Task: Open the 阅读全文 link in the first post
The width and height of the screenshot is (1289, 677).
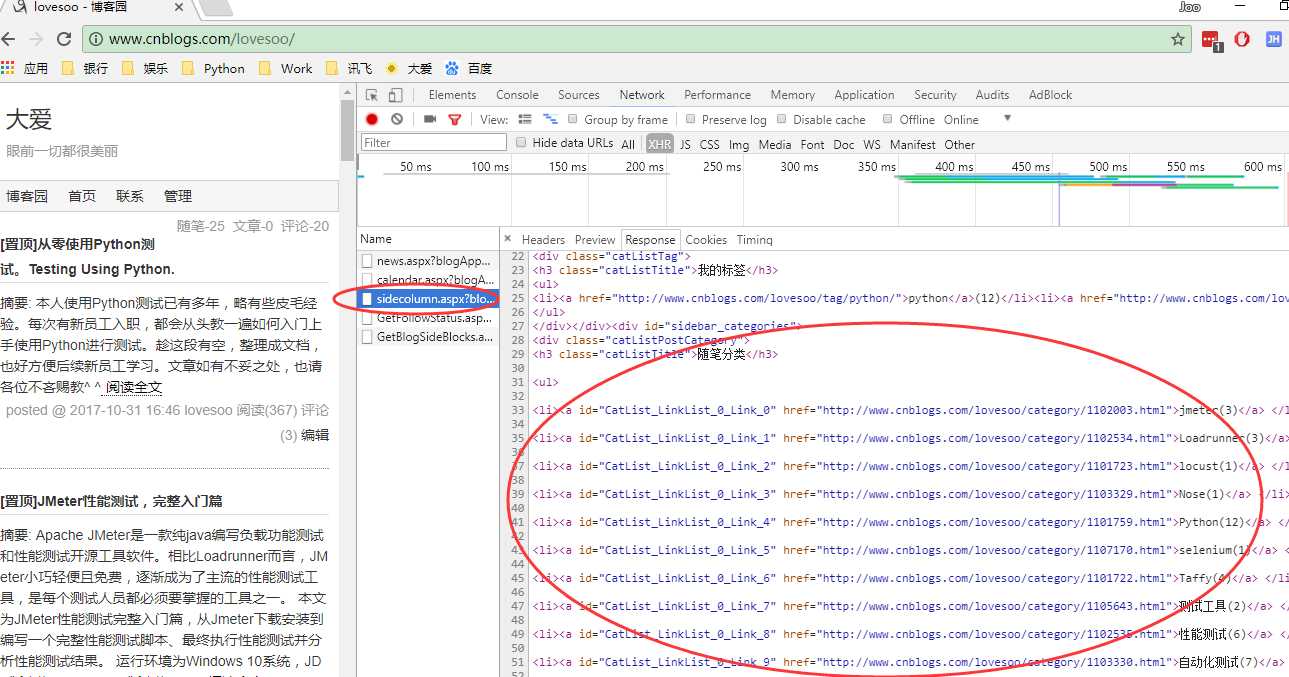Action: pos(134,387)
